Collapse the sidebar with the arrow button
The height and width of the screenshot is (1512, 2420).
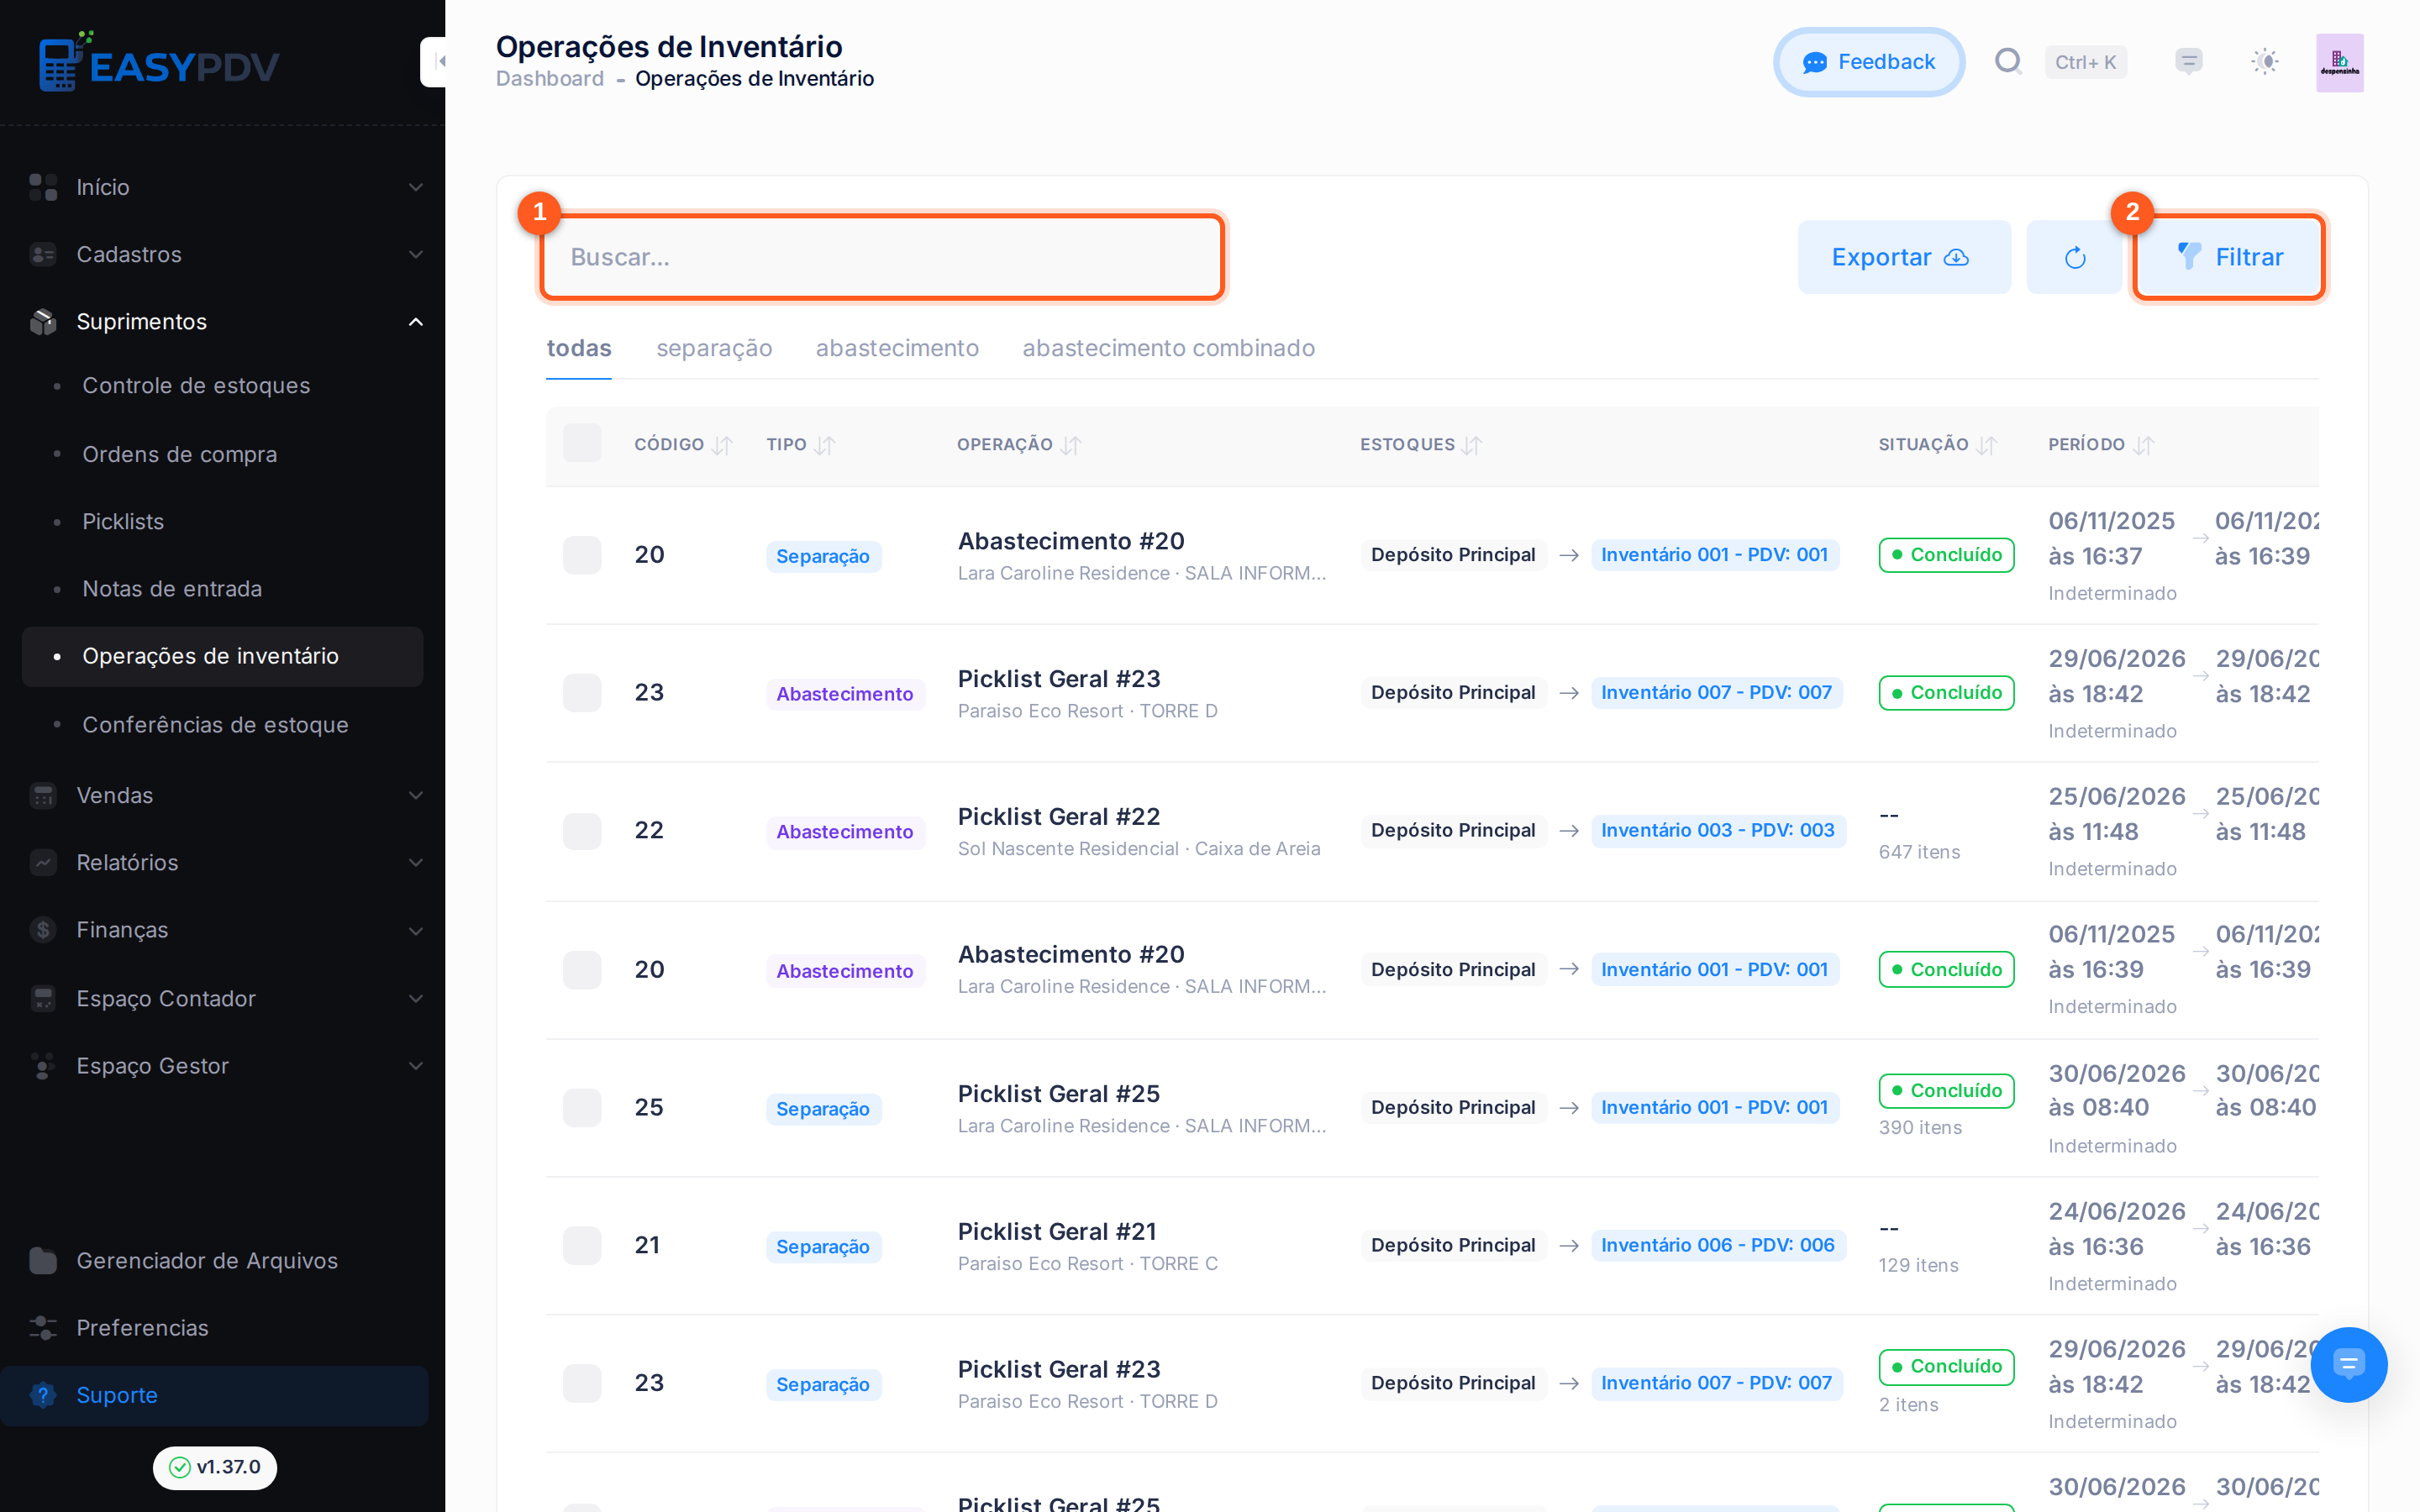click(x=434, y=62)
